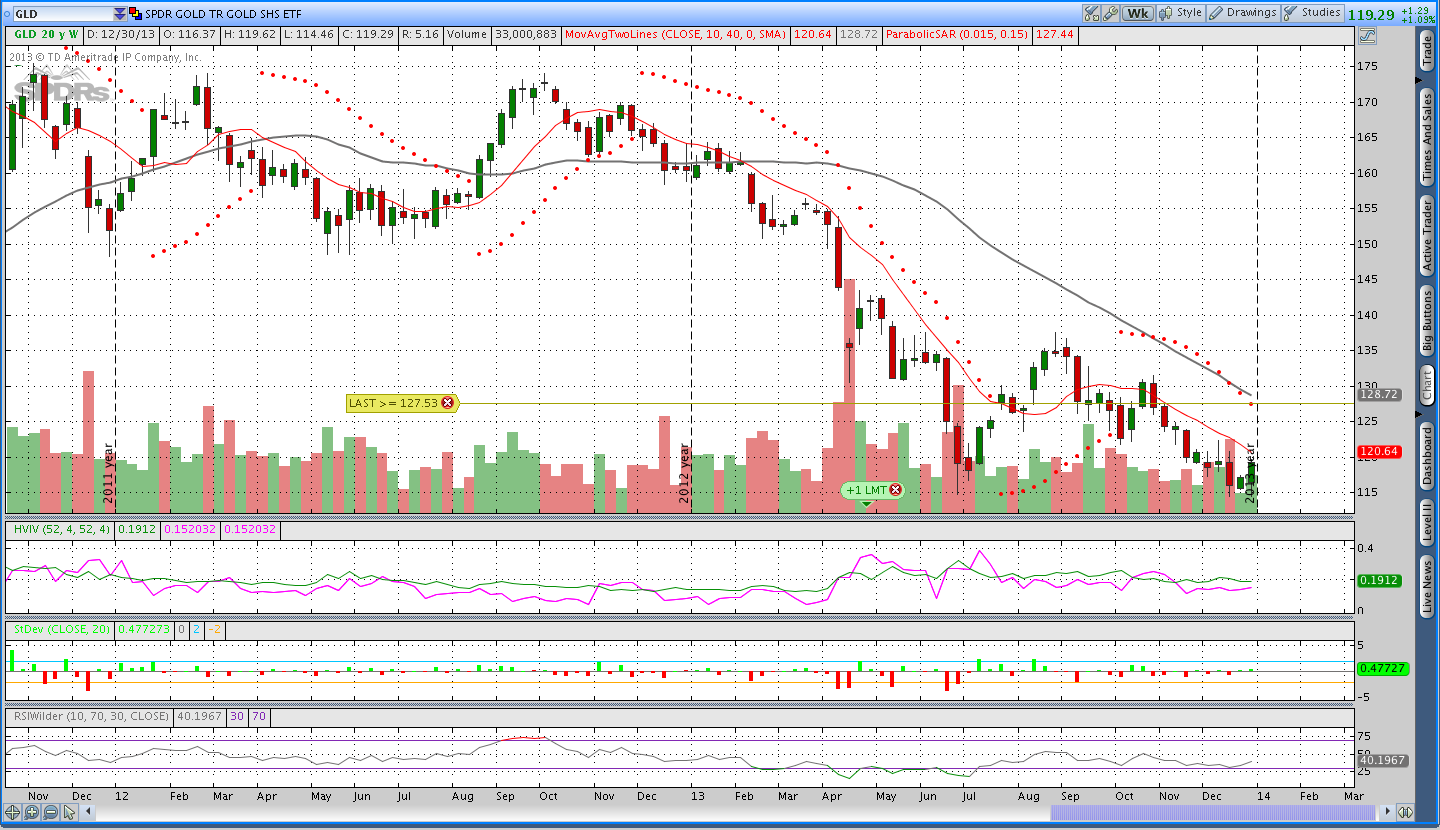Click the HVIV (52, 4, 52, 4) label
1440x830 pixels.
pyautogui.click(x=61, y=529)
